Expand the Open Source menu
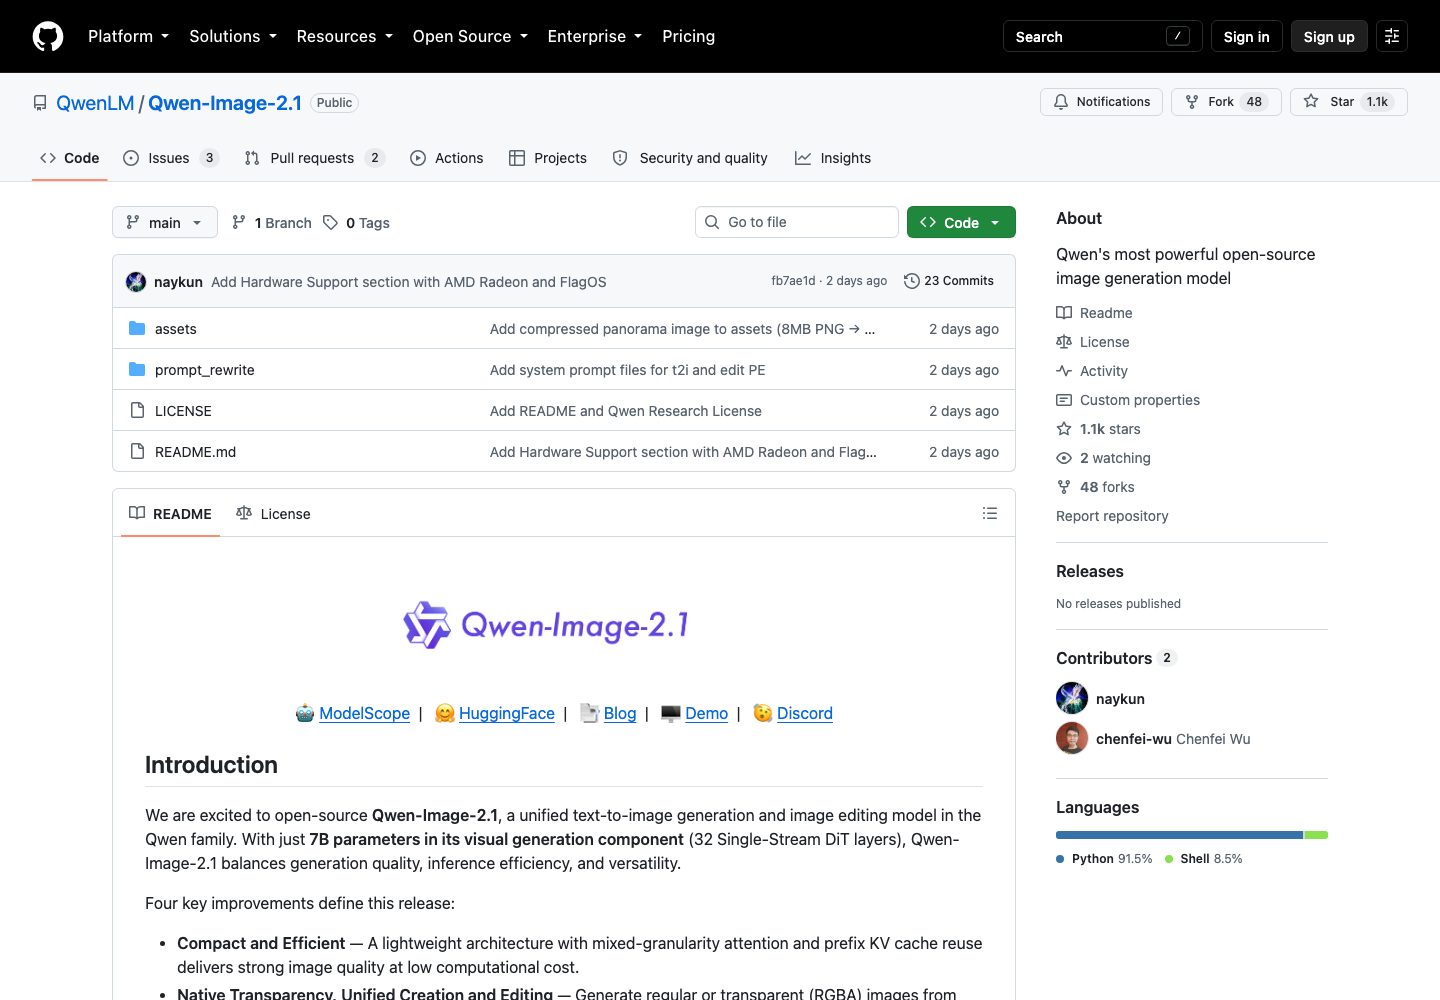The width and height of the screenshot is (1440, 1000). (x=470, y=36)
